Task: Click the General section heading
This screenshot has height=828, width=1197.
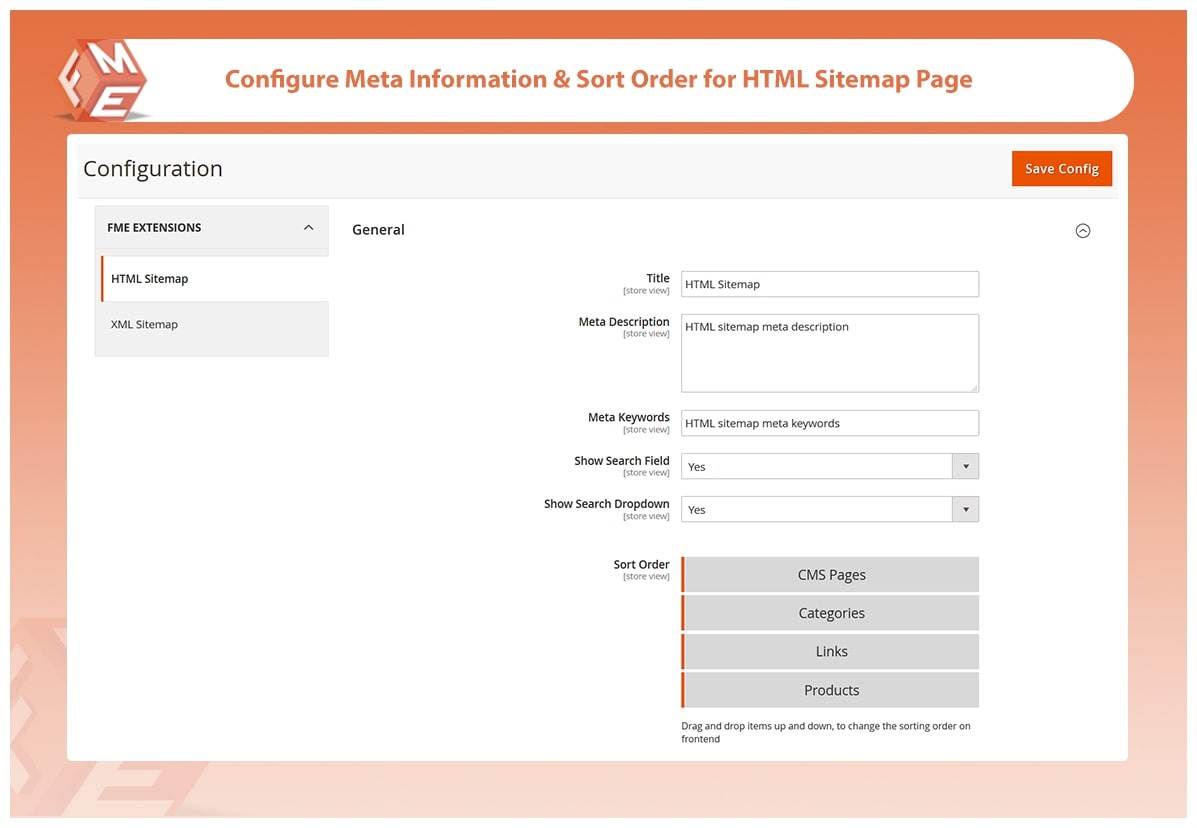Action: (378, 230)
